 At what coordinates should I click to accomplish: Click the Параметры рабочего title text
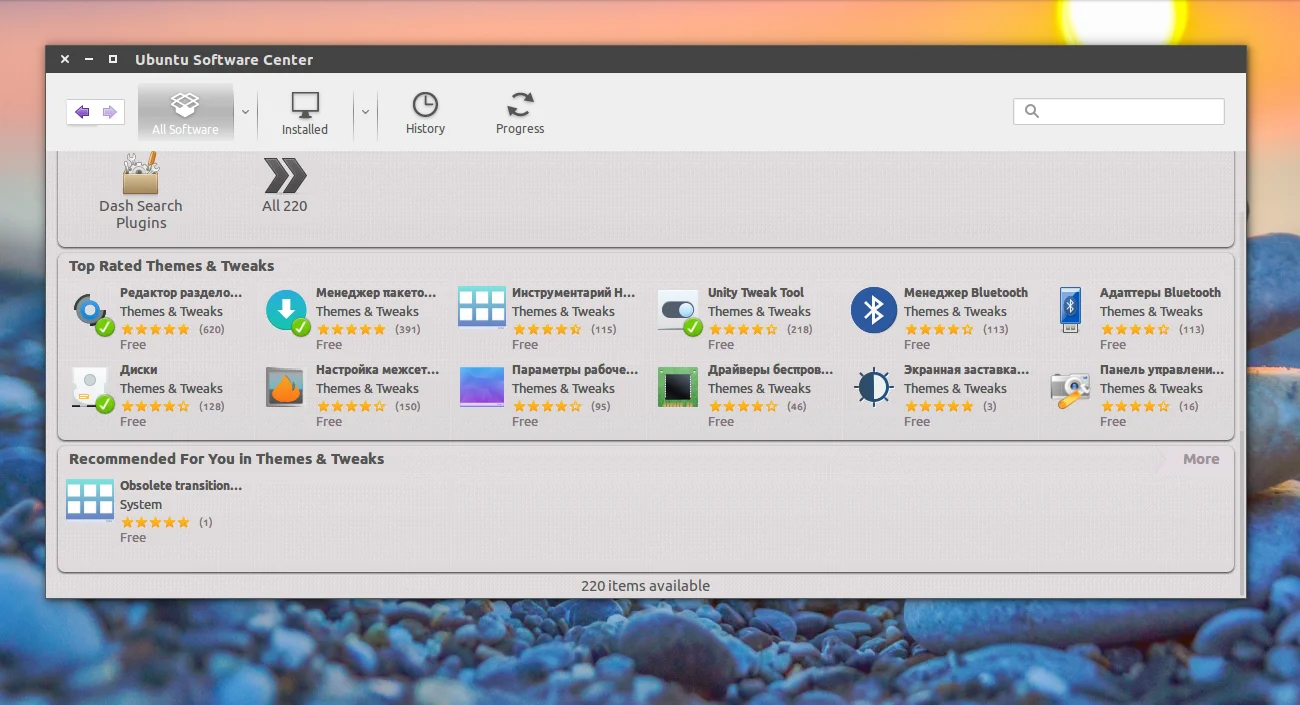[x=574, y=370]
